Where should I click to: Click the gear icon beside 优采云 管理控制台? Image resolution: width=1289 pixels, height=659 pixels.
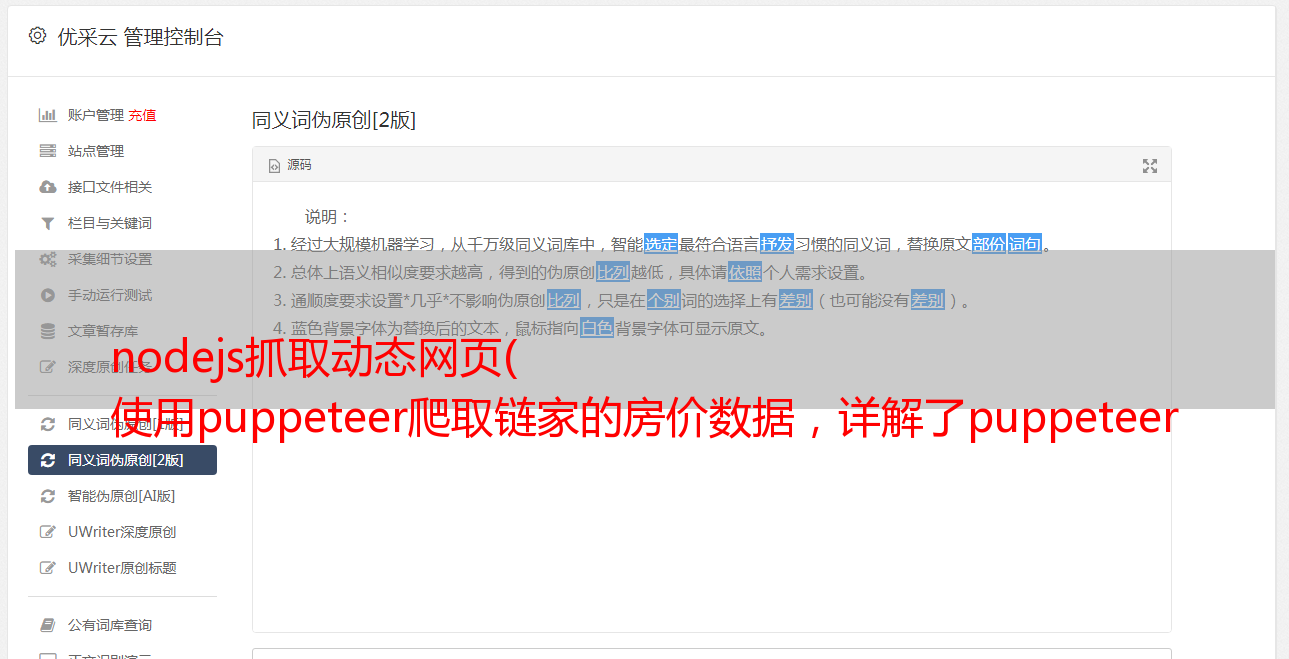point(37,36)
